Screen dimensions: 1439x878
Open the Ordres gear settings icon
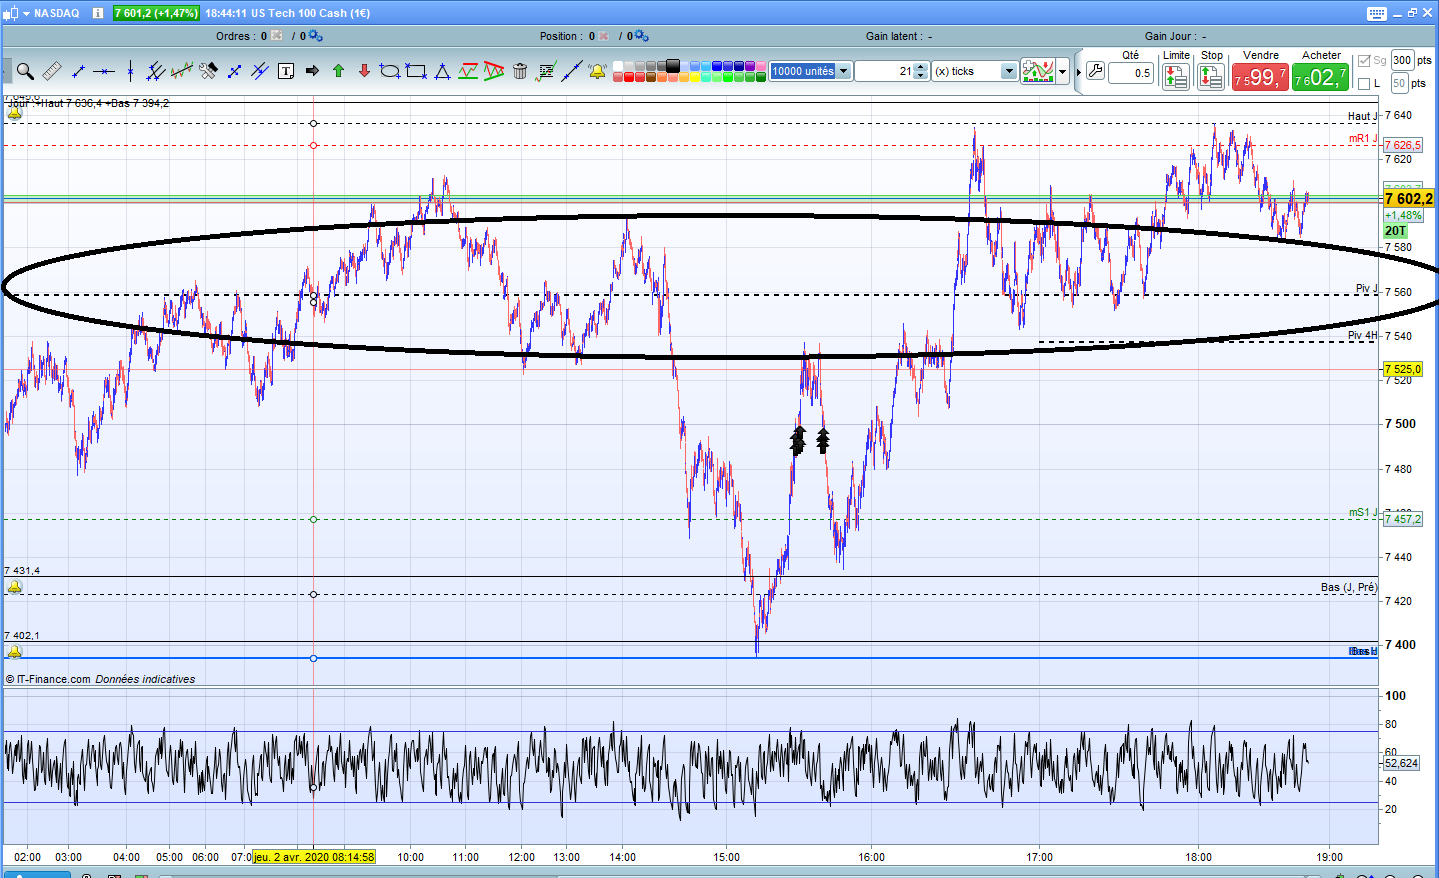315,36
